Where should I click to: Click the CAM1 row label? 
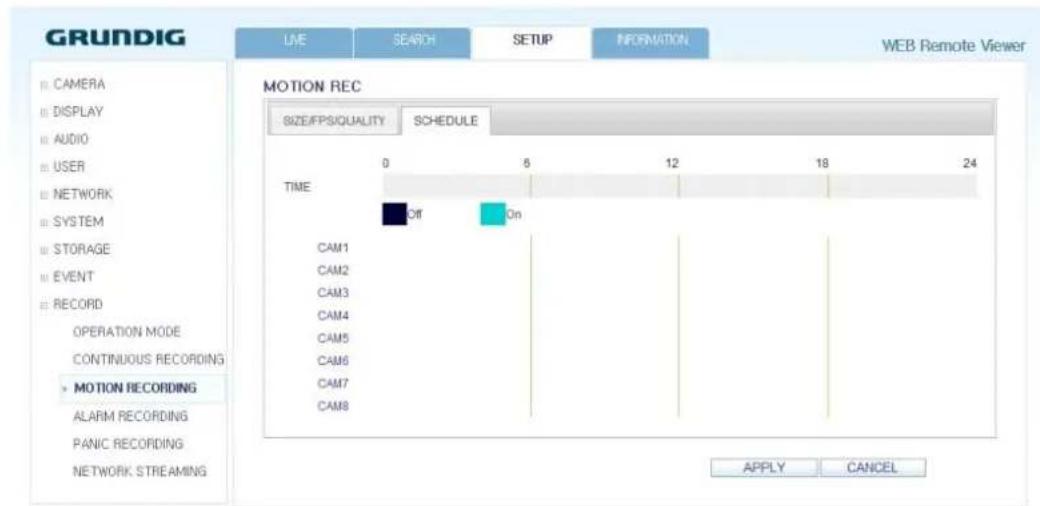334,248
